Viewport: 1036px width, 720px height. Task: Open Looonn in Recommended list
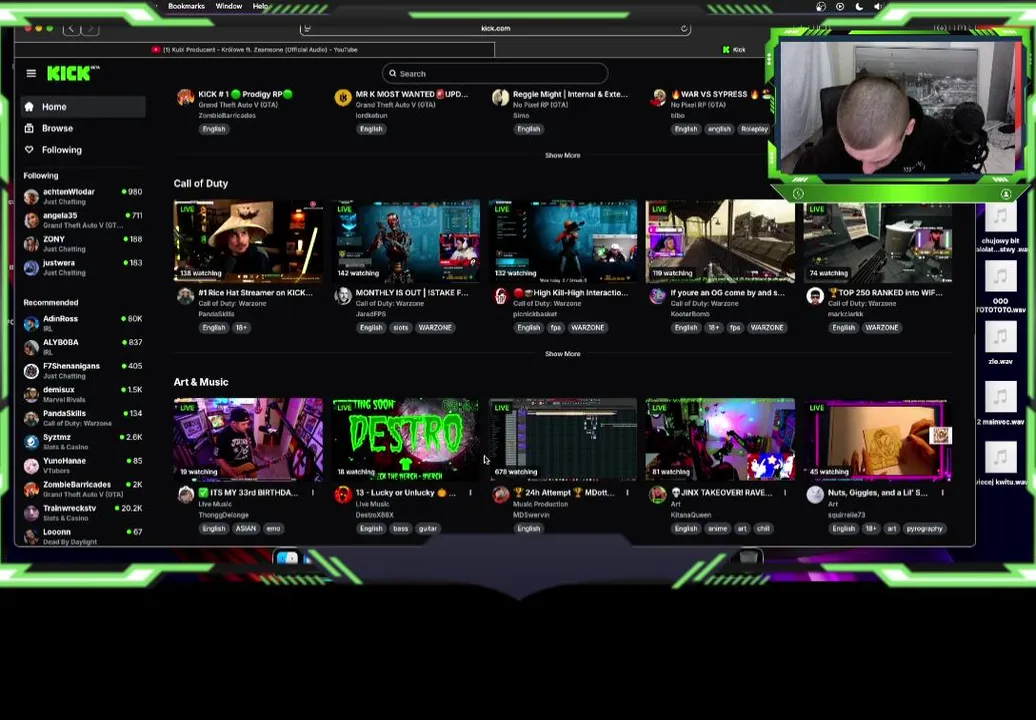(83, 536)
